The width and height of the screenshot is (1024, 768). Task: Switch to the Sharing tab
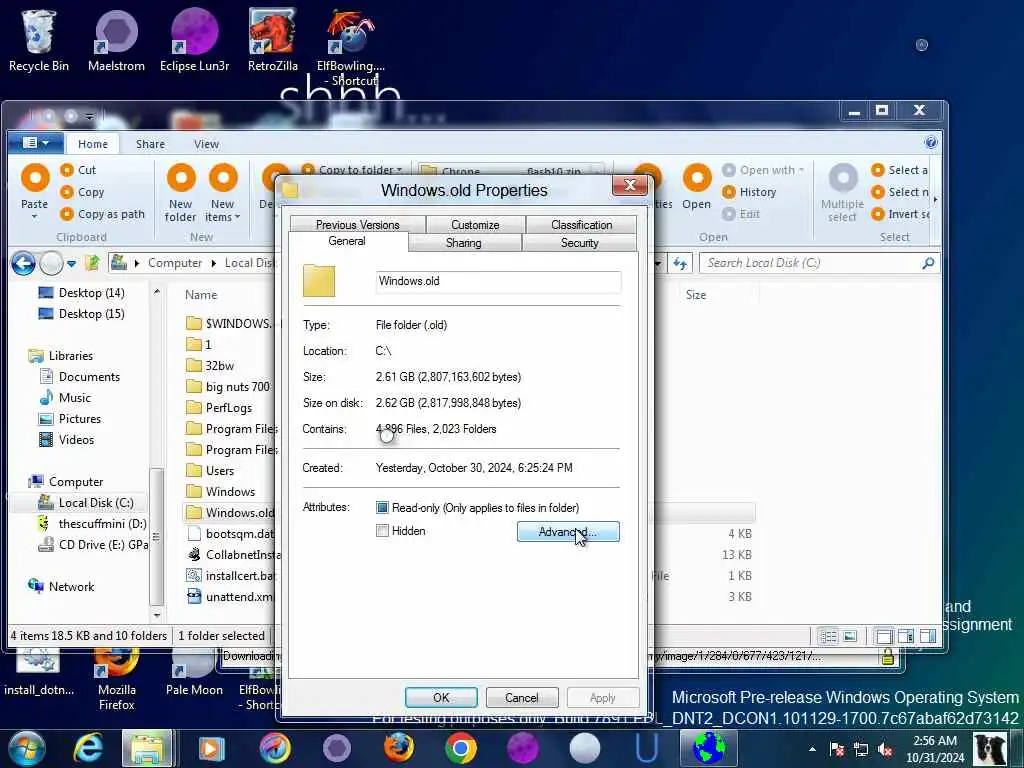(464, 243)
